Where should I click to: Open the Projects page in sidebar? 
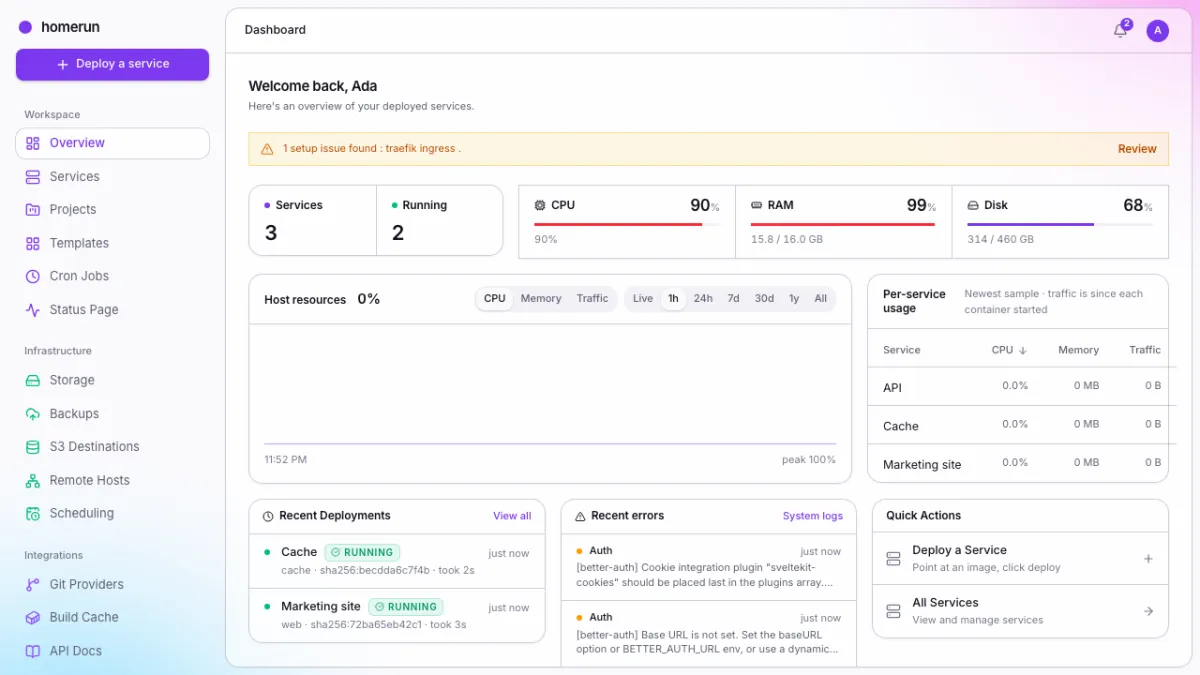pos(112,210)
